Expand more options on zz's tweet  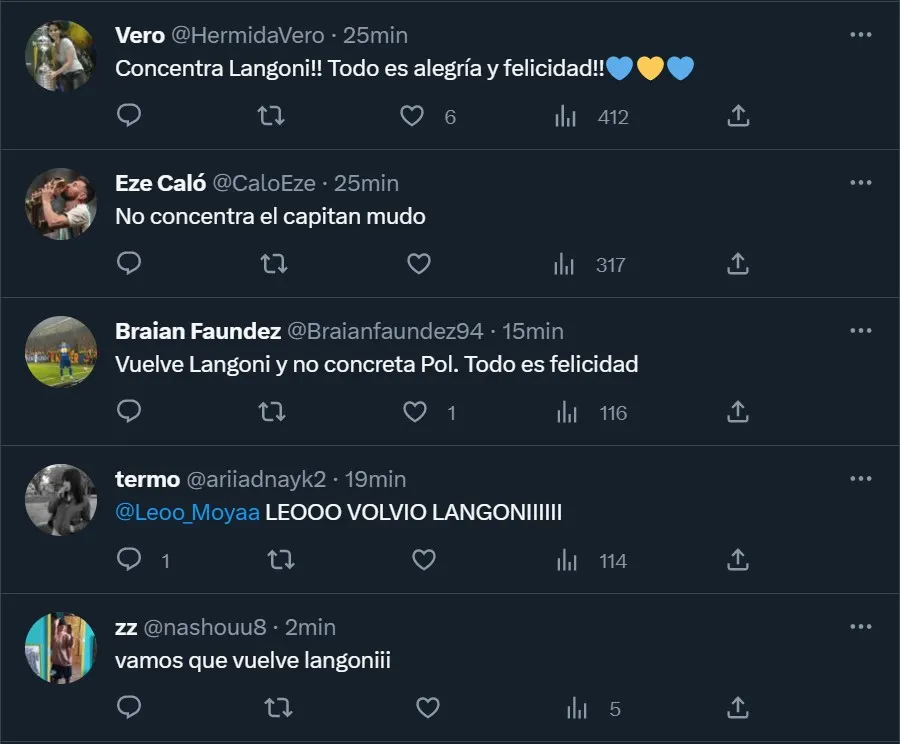coord(860,627)
